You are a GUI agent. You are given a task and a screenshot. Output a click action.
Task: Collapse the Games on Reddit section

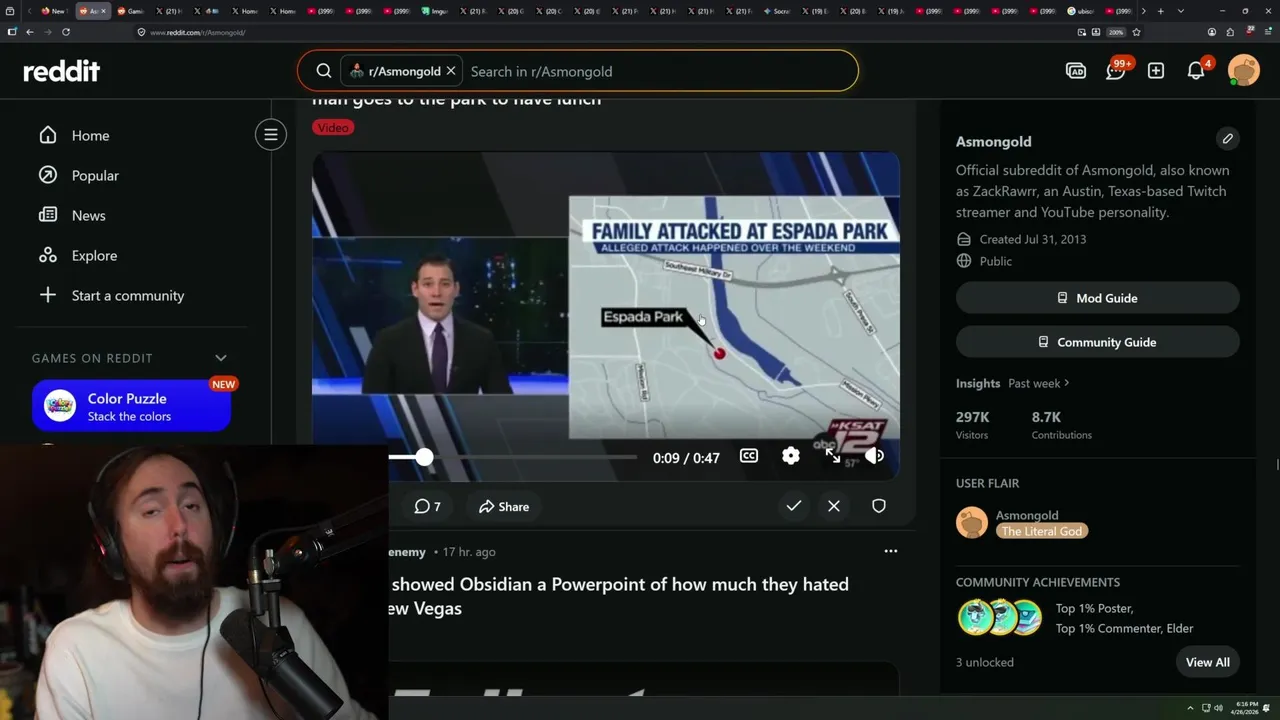click(x=221, y=358)
